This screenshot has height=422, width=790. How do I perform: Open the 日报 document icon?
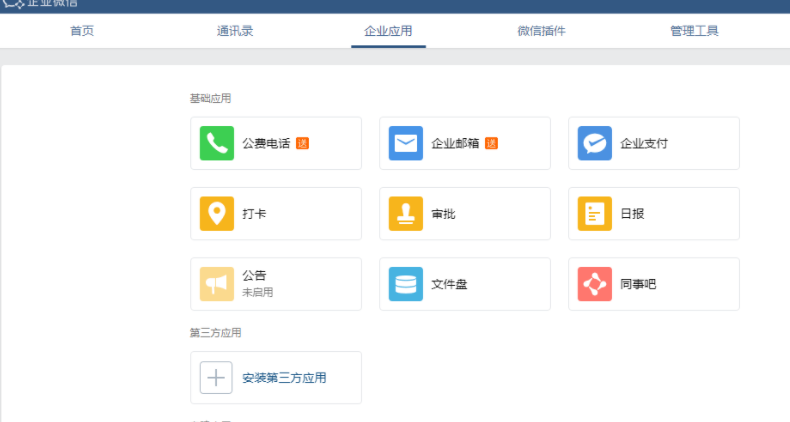pos(595,214)
